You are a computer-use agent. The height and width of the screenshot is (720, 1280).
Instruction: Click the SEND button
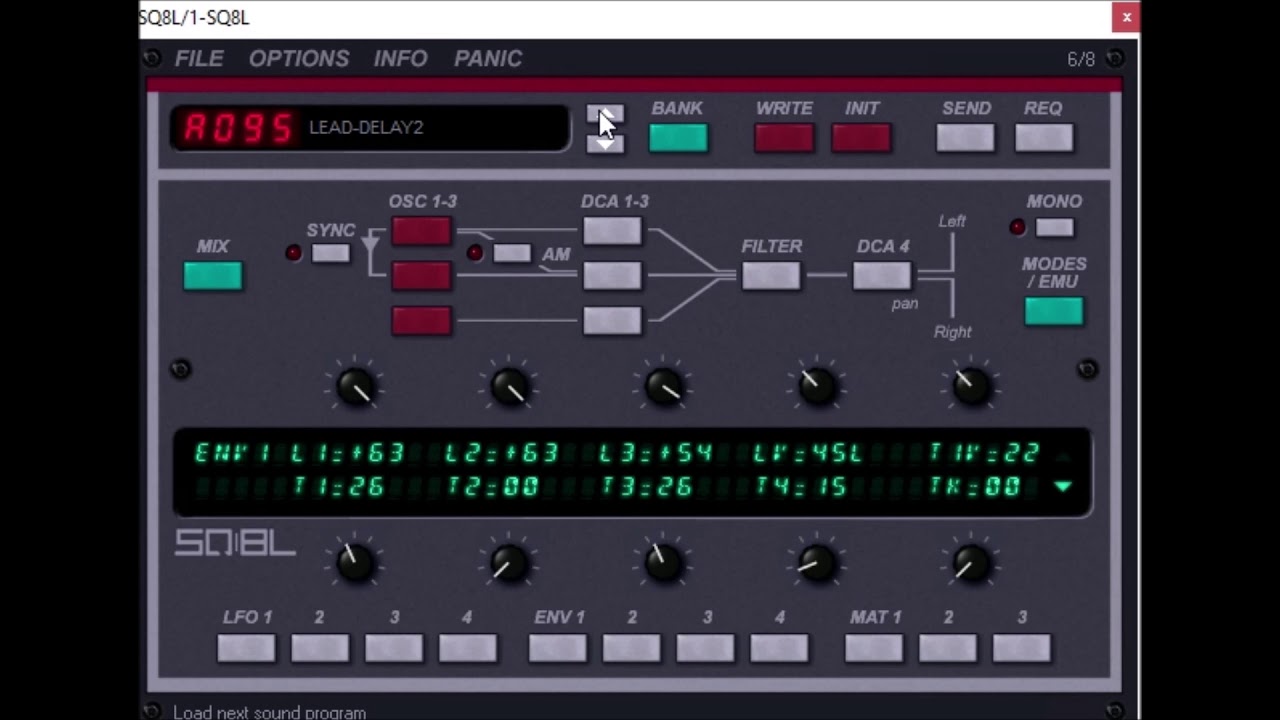click(x=966, y=138)
